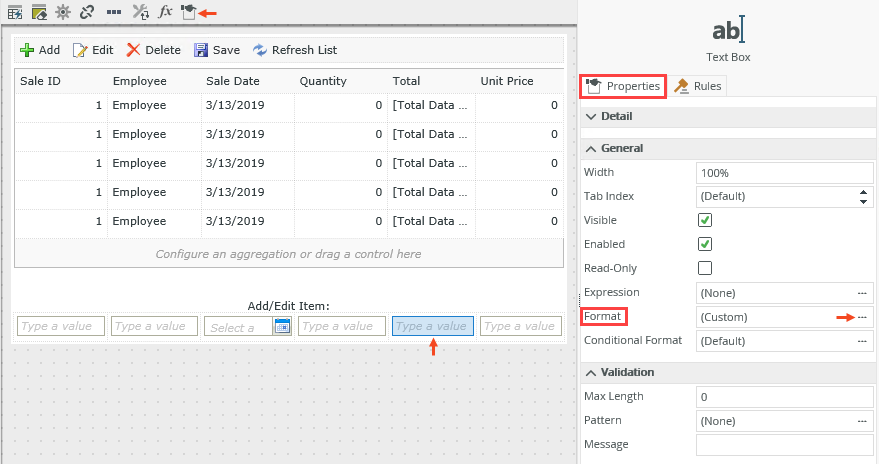
Task: Click the Unit Price text box in Add/Edit row
Action: 521,326
